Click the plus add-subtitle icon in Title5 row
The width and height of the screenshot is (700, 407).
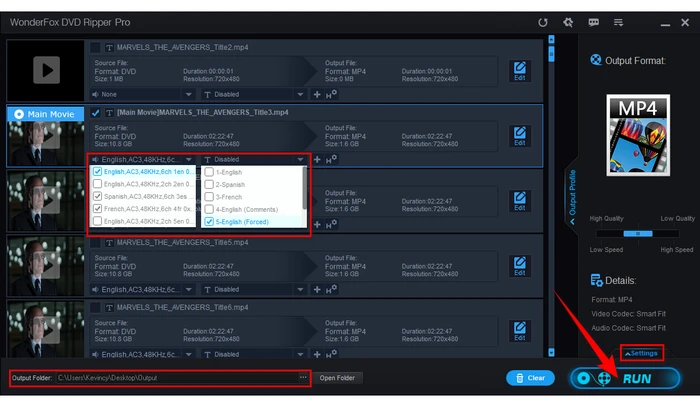pos(317,290)
